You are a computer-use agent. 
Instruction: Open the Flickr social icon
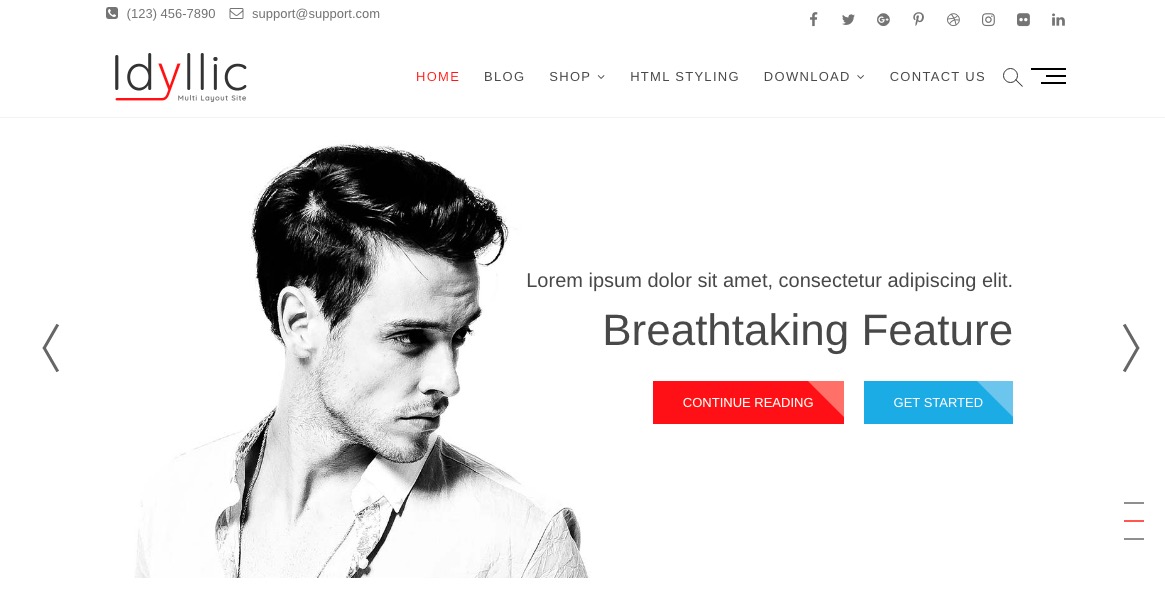point(1023,19)
